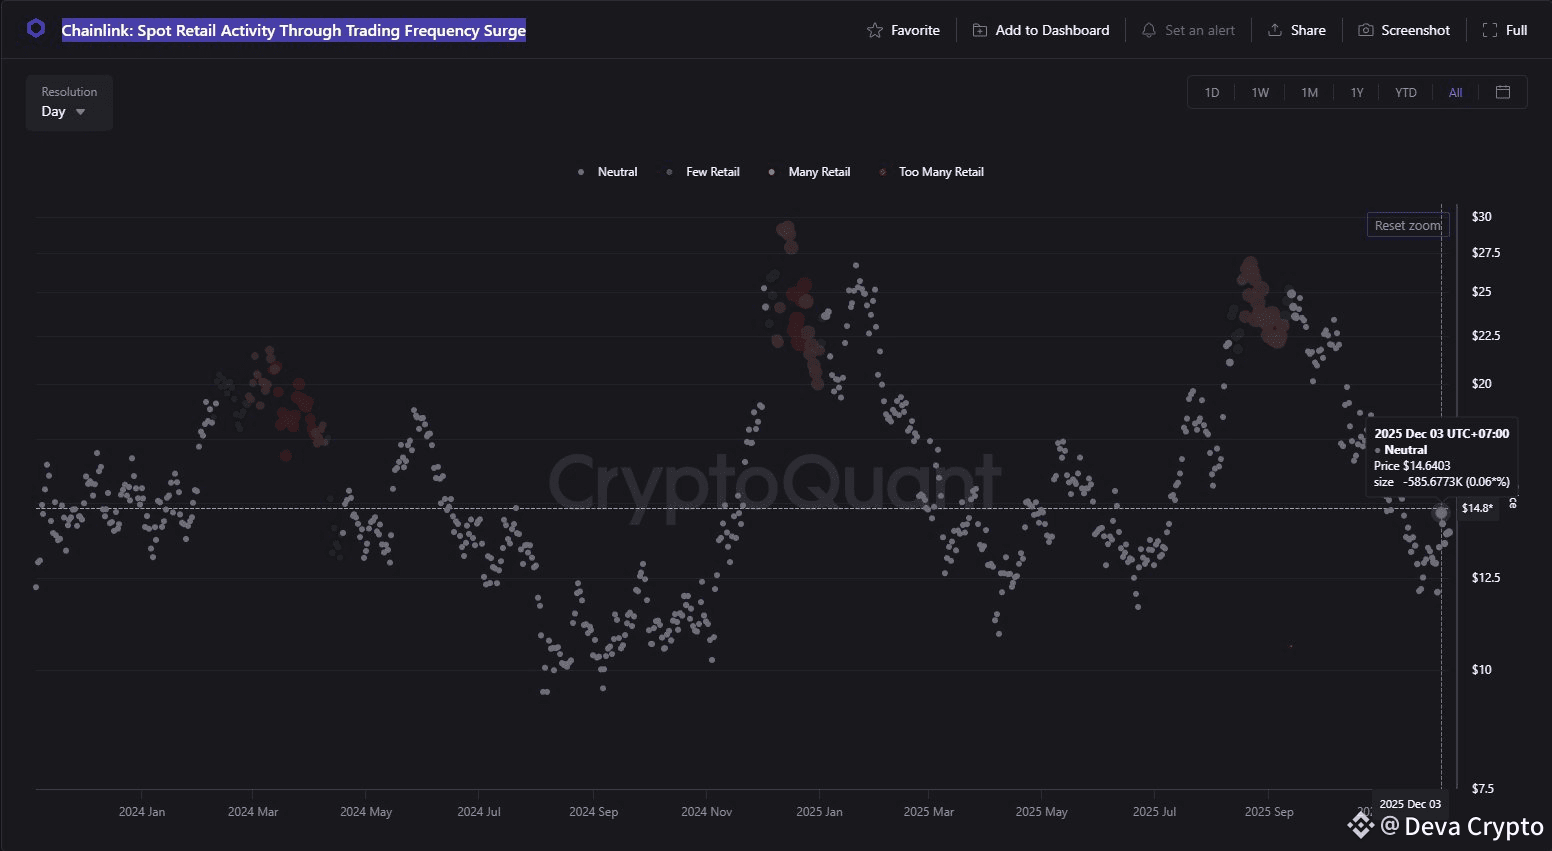Click the 2024 Mar axis label
Viewport: 1552px width, 851px height.
click(x=253, y=812)
